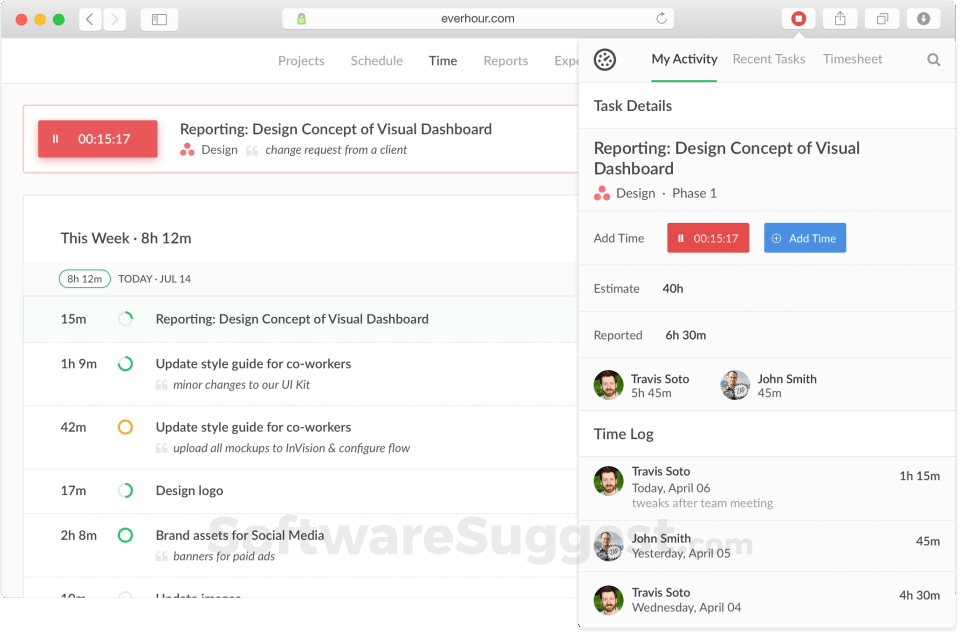
Task: Pause the 00:15:17 timer in Task Details
Action: pos(708,238)
